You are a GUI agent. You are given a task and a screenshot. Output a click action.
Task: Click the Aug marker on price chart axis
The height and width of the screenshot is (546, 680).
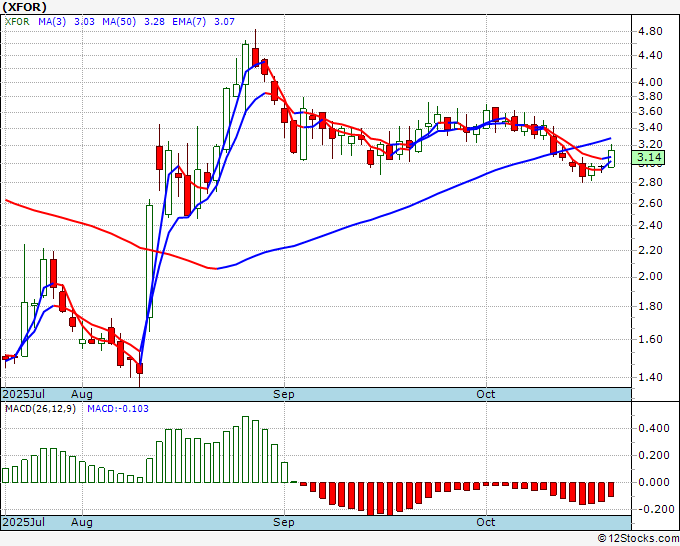83,395
